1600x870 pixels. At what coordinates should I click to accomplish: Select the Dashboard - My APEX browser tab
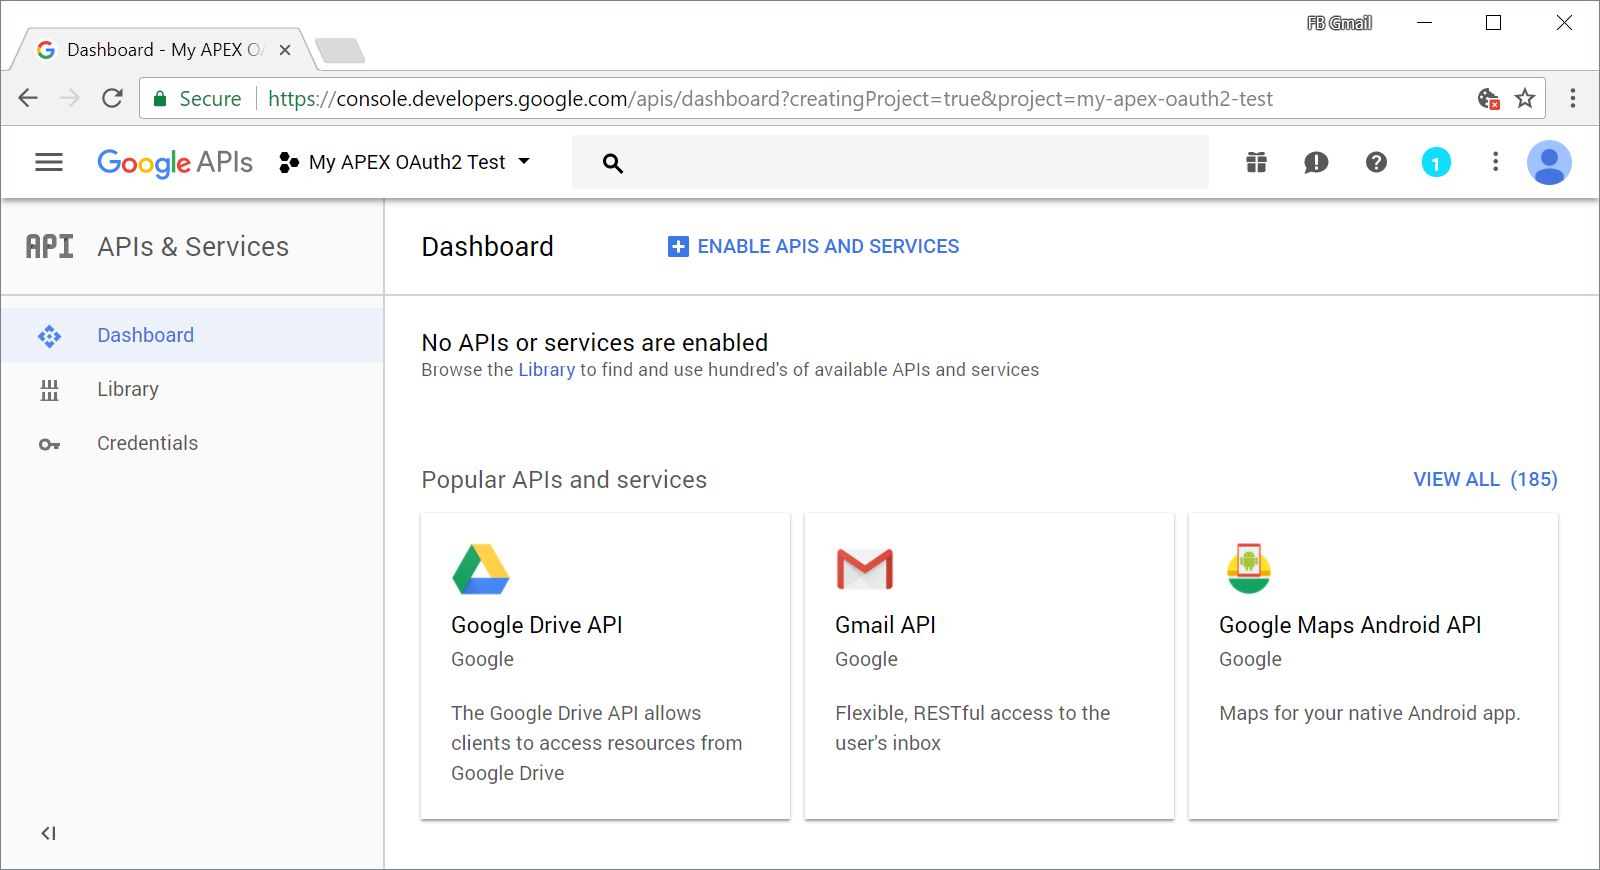pyautogui.click(x=163, y=50)
